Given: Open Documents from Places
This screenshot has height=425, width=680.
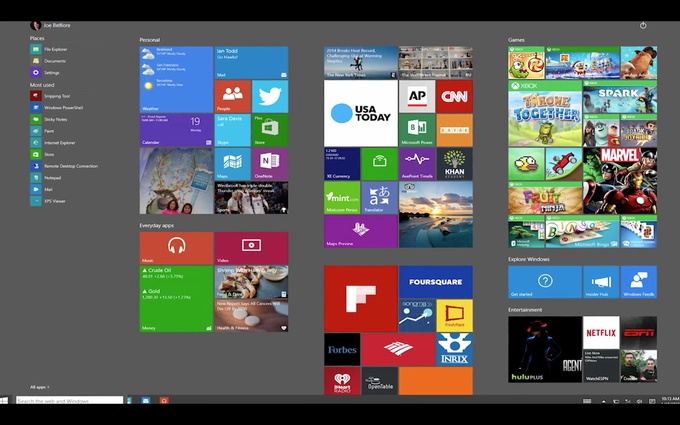Looking at the screenshot, I should (x=48, y=61).
